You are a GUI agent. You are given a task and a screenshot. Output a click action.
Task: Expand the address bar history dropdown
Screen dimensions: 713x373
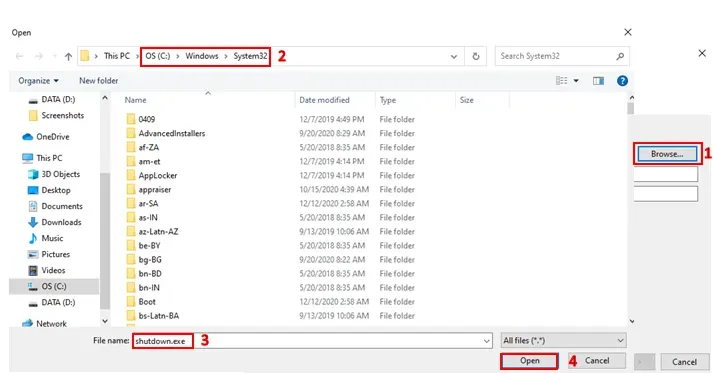click(453, 57)
